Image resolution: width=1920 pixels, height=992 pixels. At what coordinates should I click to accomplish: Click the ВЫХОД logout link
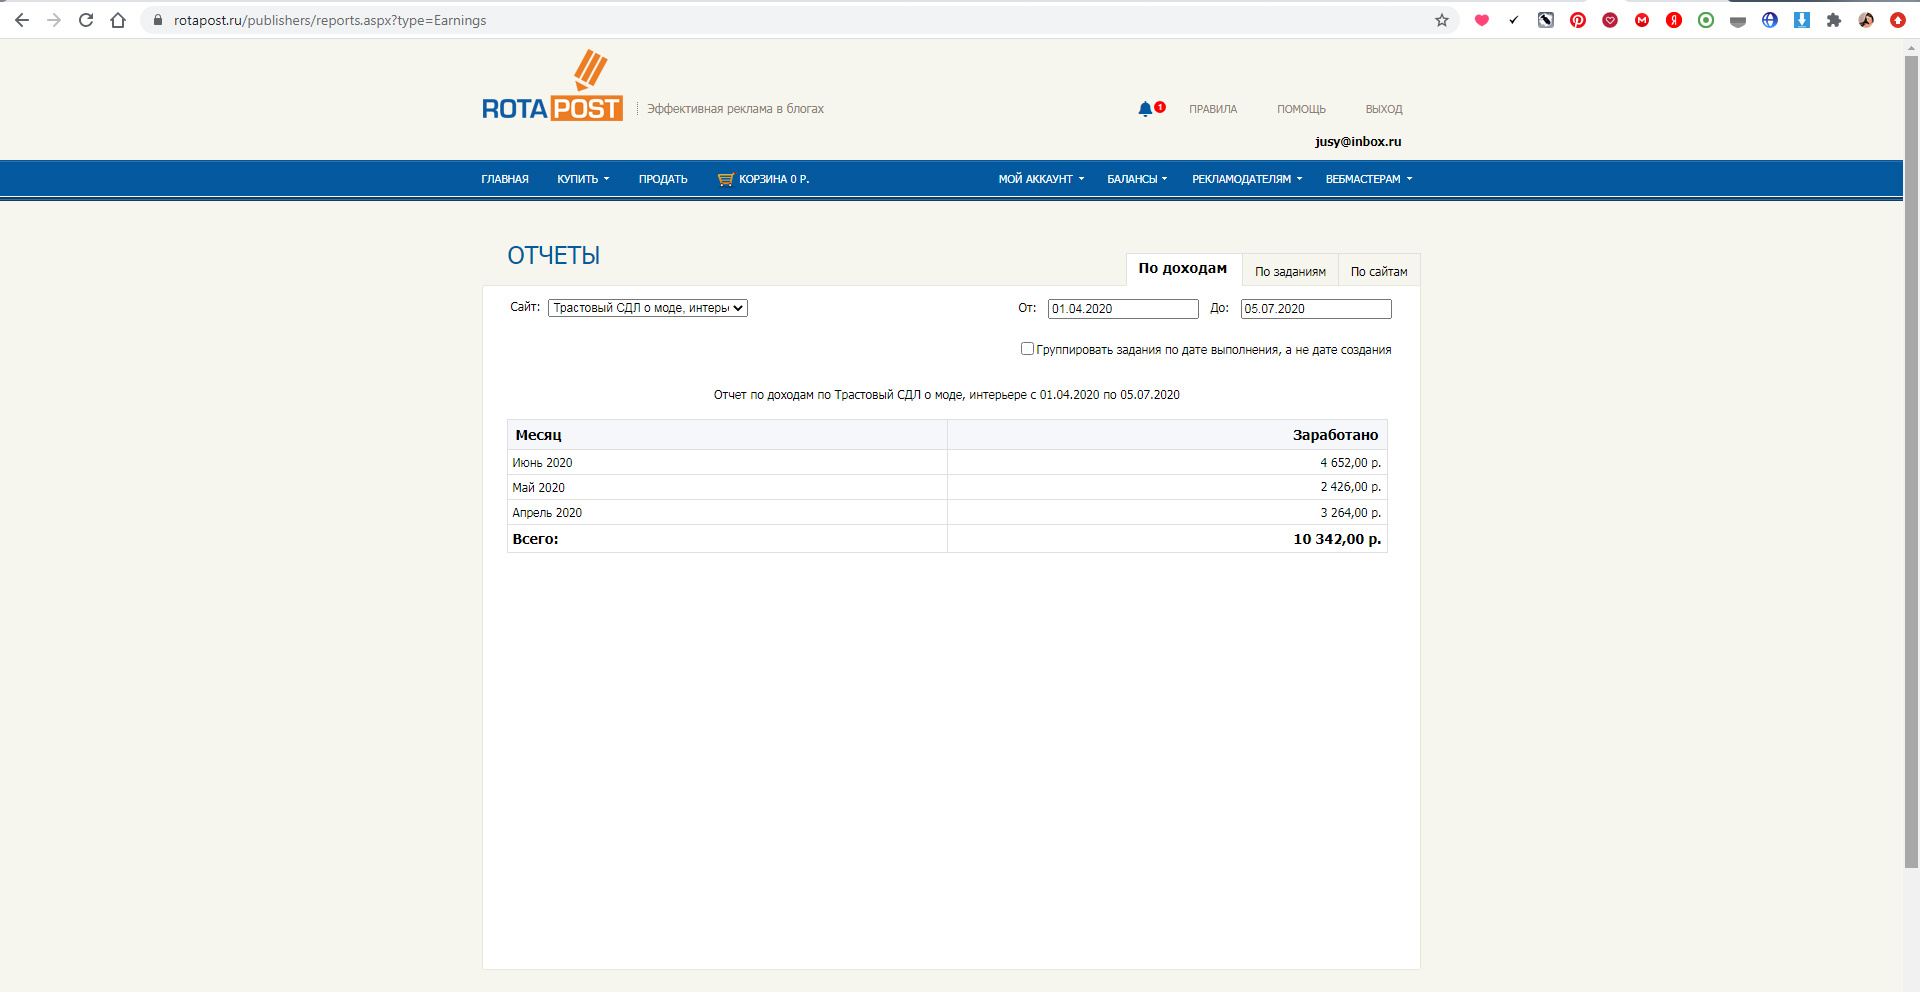(1384, 109)
